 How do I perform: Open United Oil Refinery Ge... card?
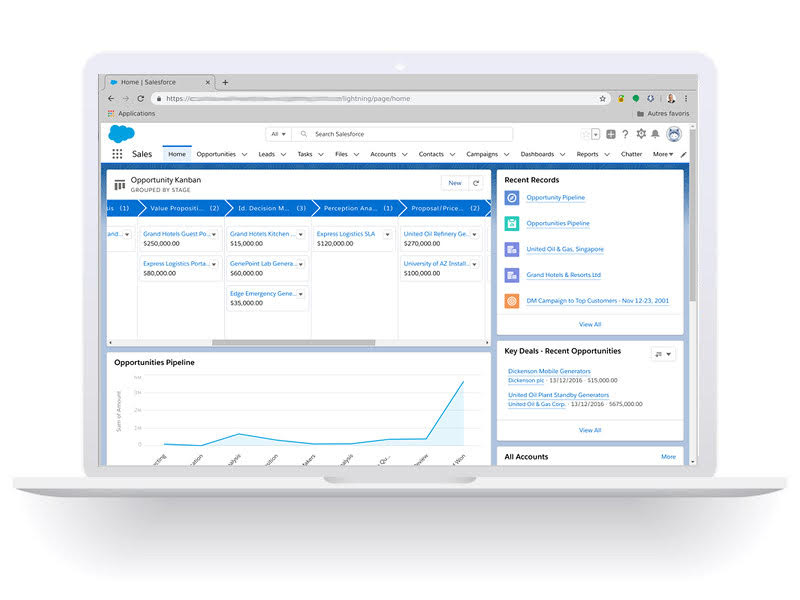(435, 234)
